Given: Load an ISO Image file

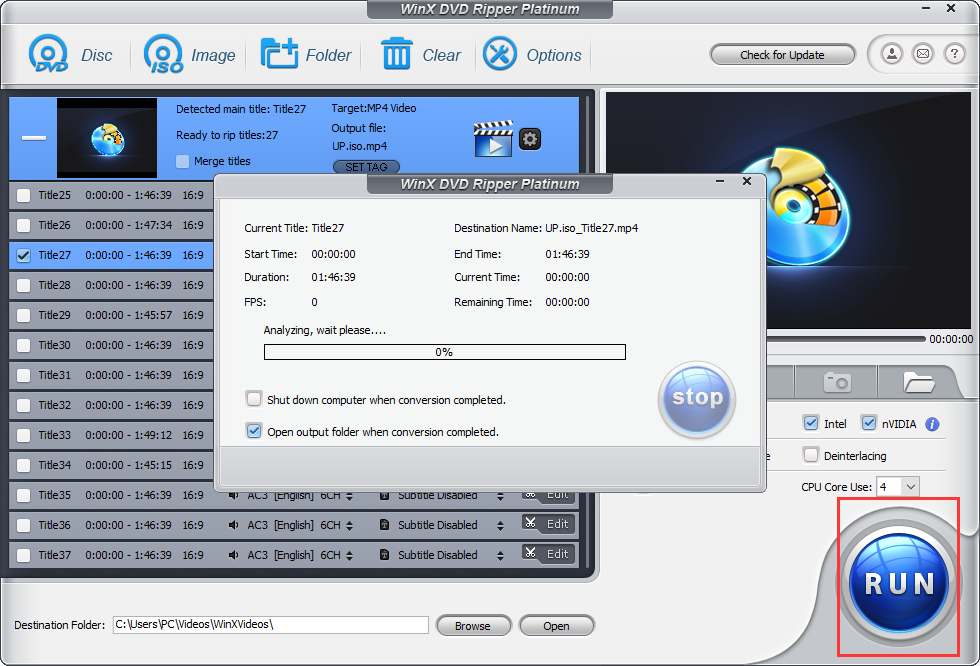Looking at the screenshot, I should pyautogui.click(x=189, y=55).
